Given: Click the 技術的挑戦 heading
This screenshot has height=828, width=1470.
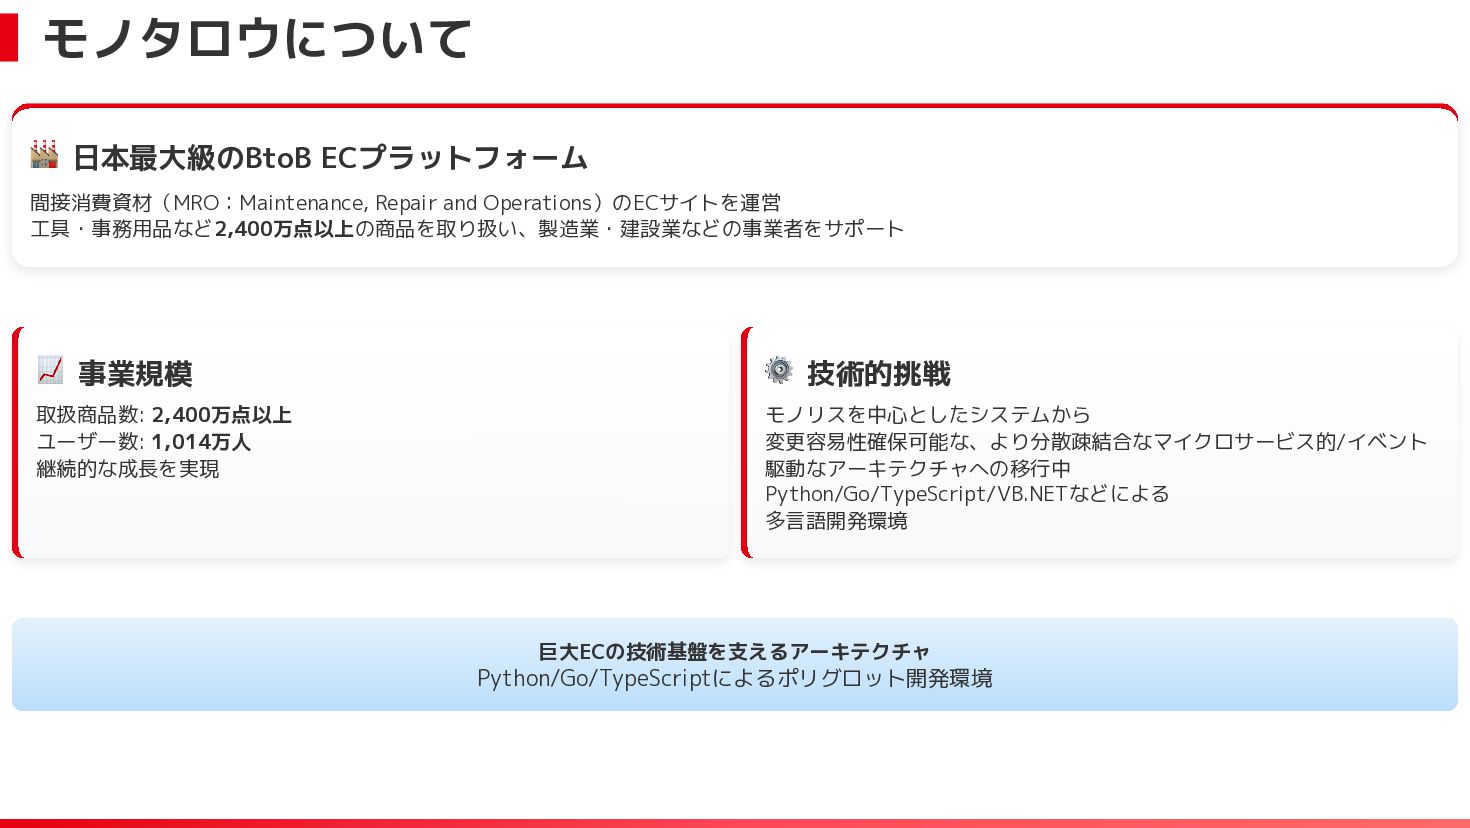Looking at the screenshot, I should (879, 373).
